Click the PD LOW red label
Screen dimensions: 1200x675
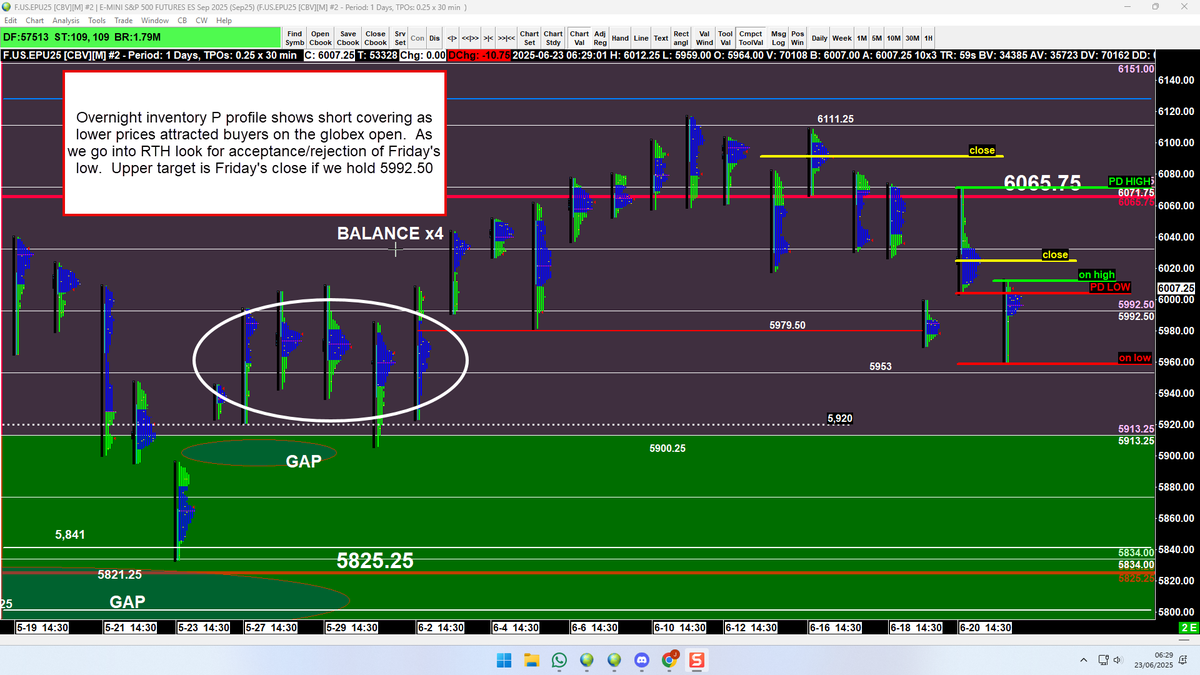point(1109,287)
